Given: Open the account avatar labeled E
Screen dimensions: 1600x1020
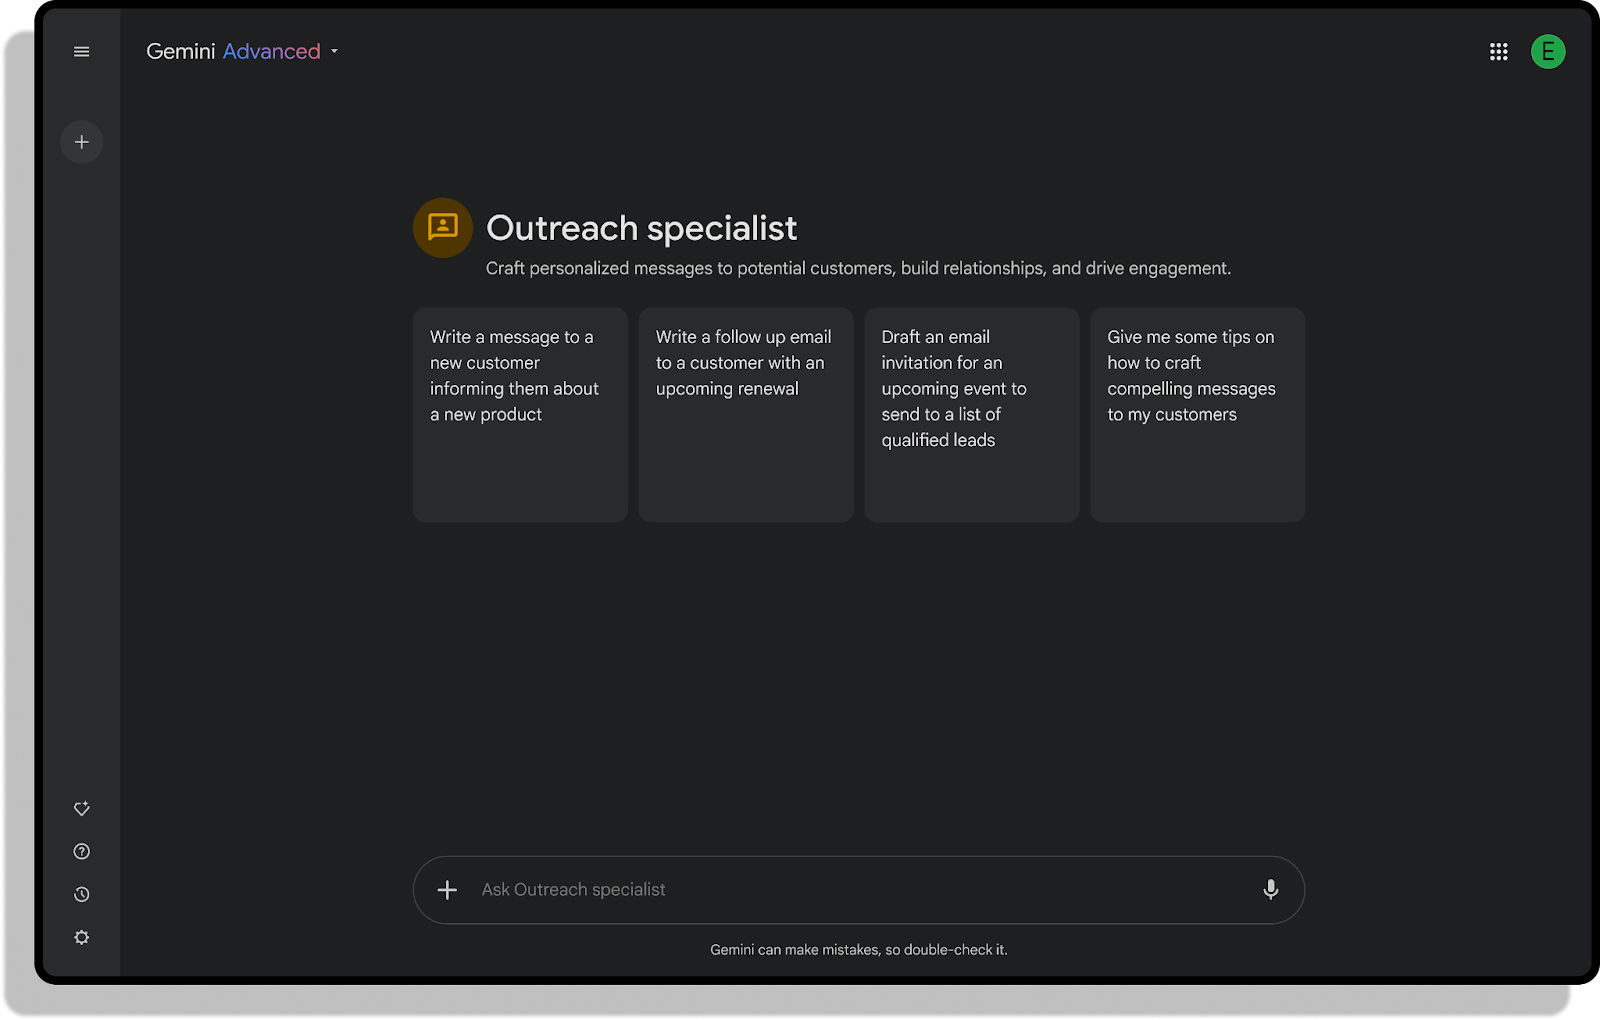Looking at the screenshot, I should coord(1548,52).
